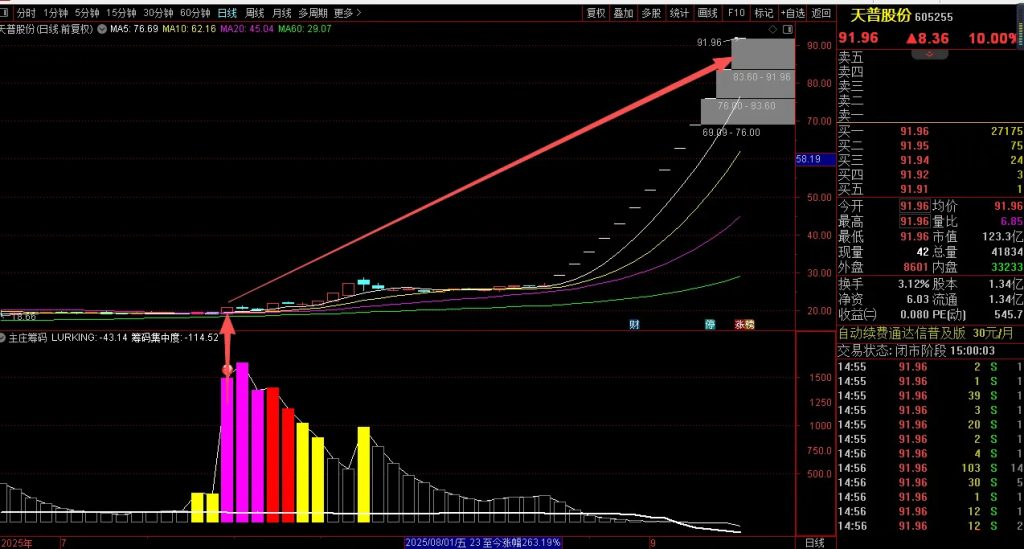Click the date range info bar at bottom
The height and width of the screenshot is (549, 1024).
480,542
